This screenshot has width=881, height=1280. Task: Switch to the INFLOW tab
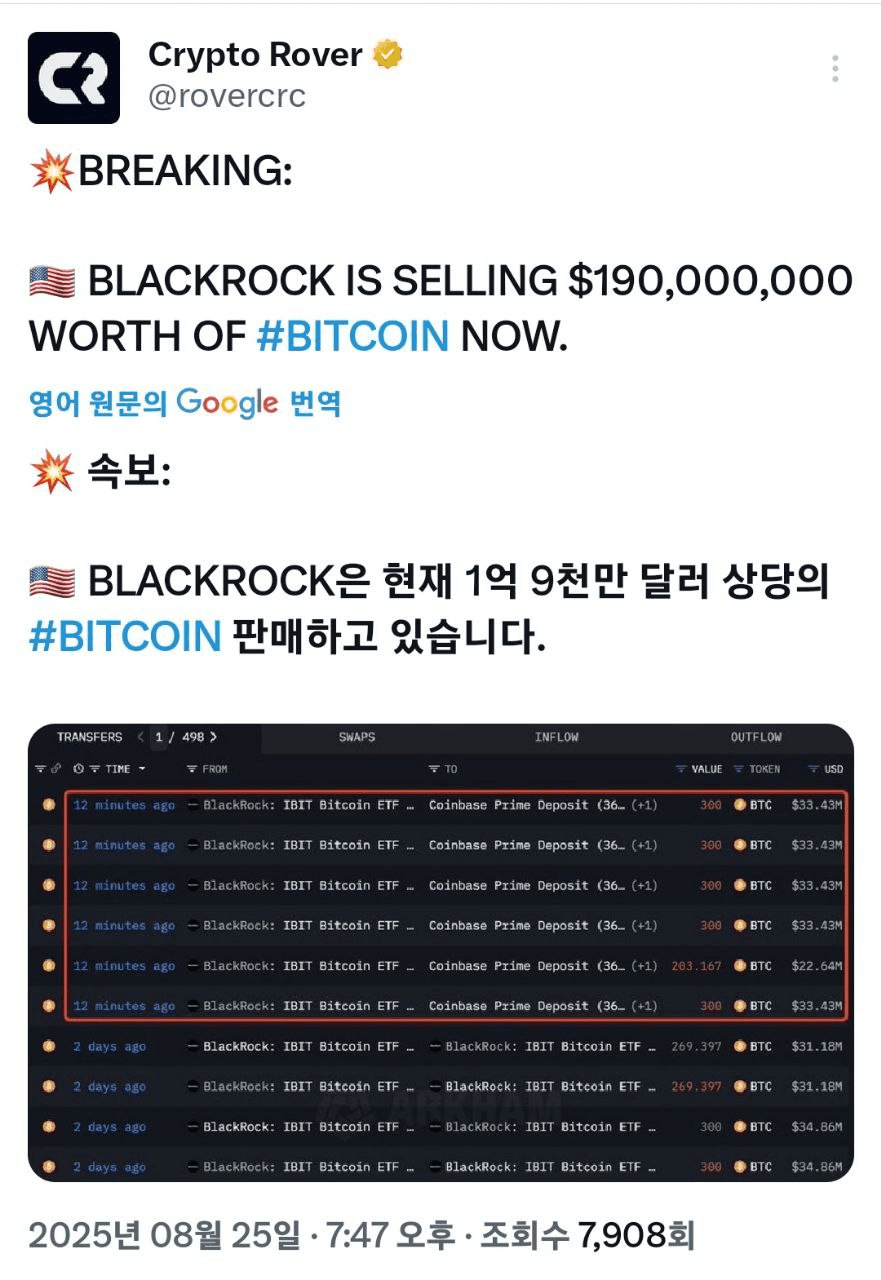point(556,737)
